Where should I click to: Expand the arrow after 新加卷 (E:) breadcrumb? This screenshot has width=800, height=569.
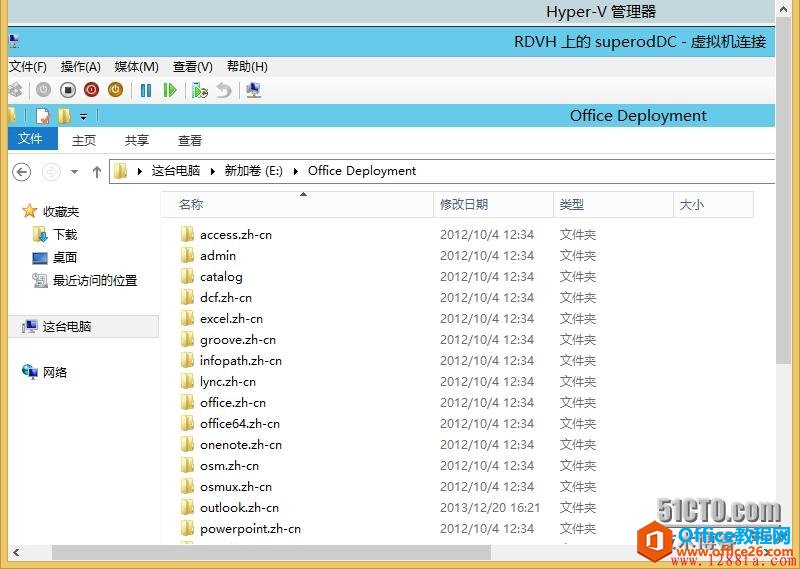pos(296,171)
